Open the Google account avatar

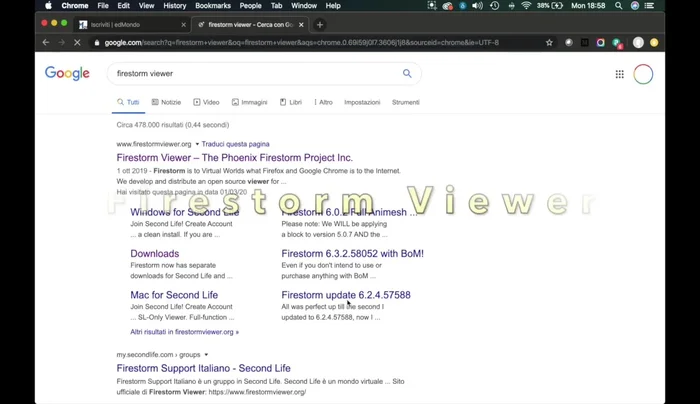(x=643, y=74)
